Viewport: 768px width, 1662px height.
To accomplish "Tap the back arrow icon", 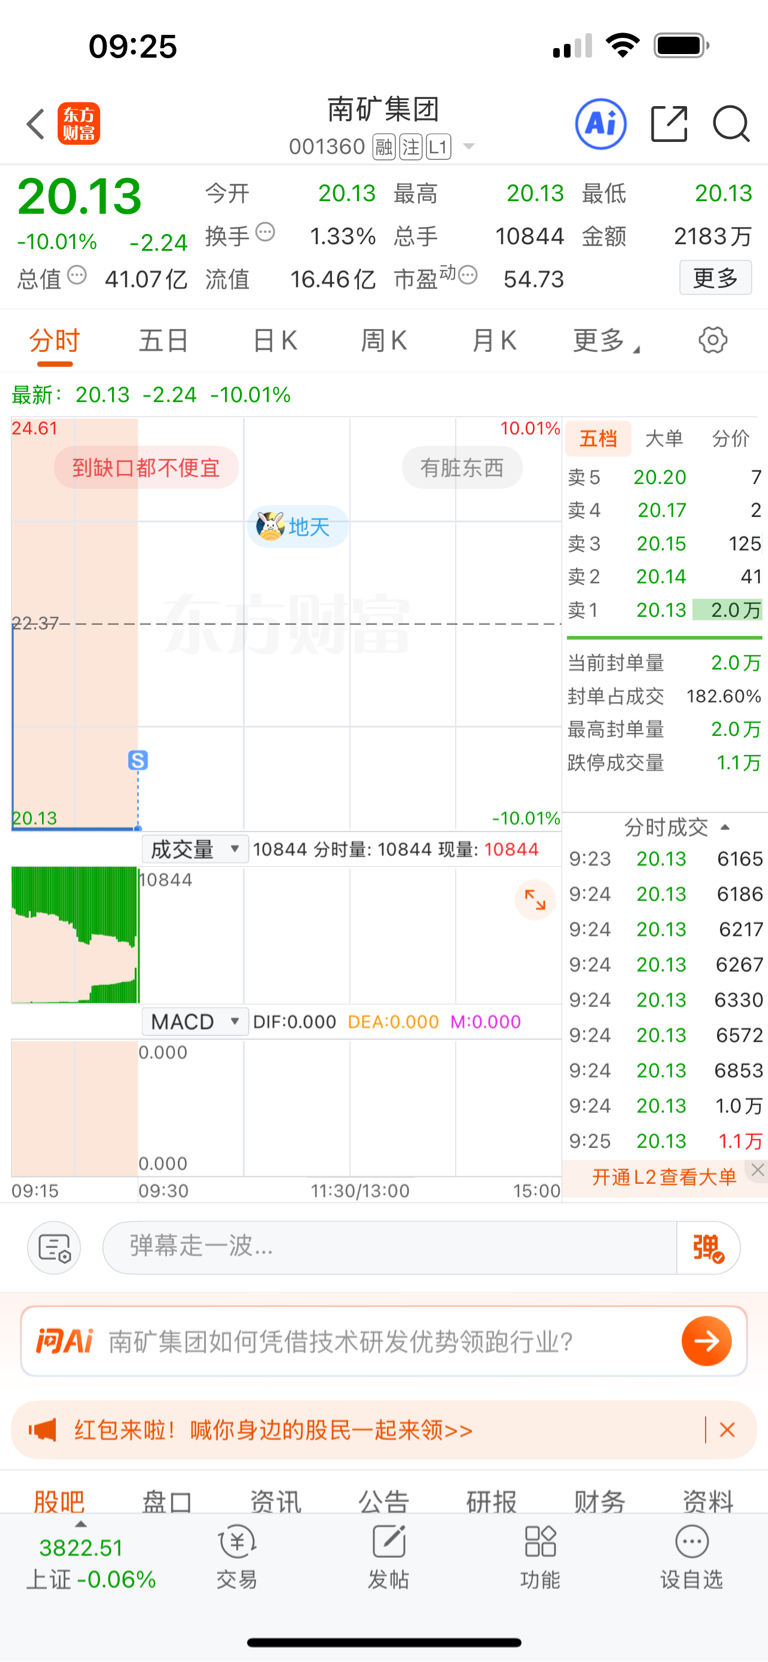I will tap(36, 124).
